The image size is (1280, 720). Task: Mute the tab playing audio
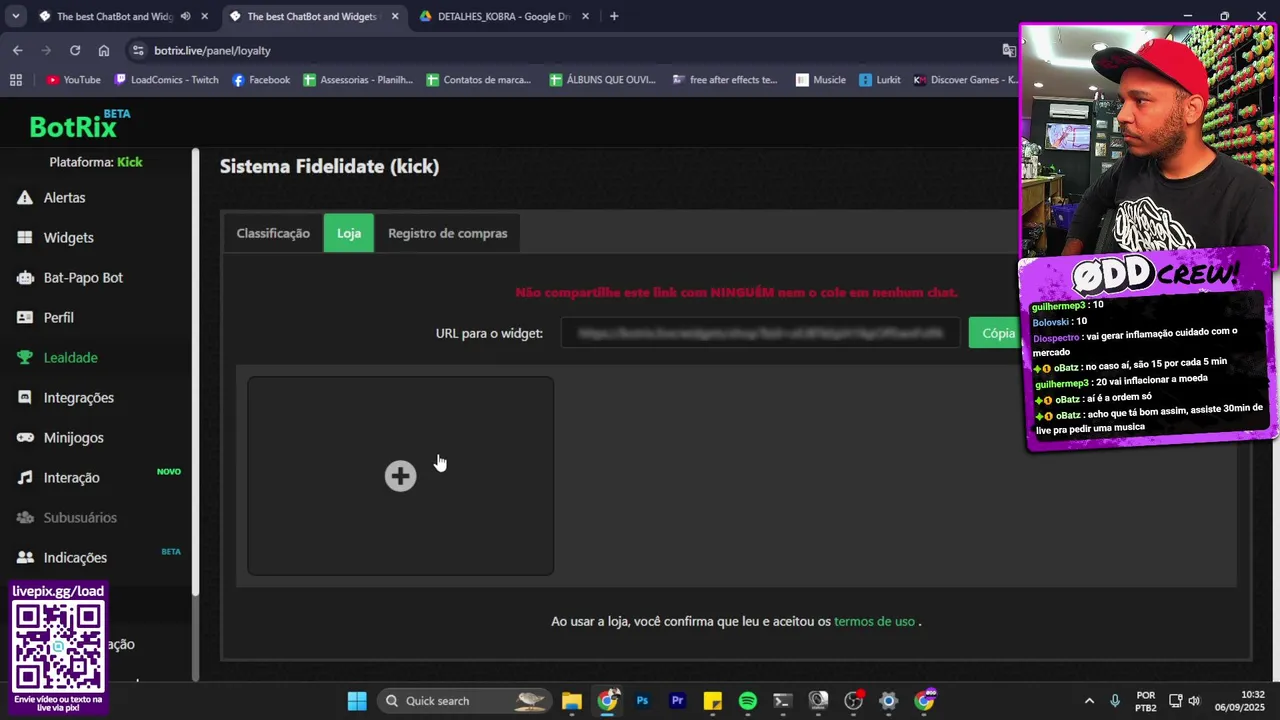point(185,16)
